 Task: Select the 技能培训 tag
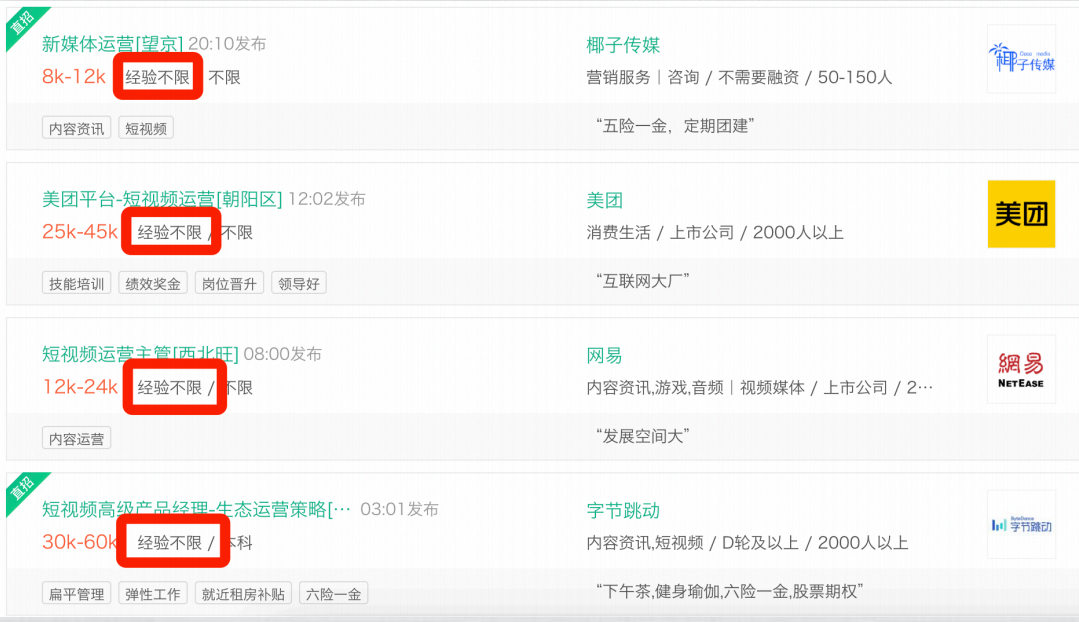tap(76, 283)
